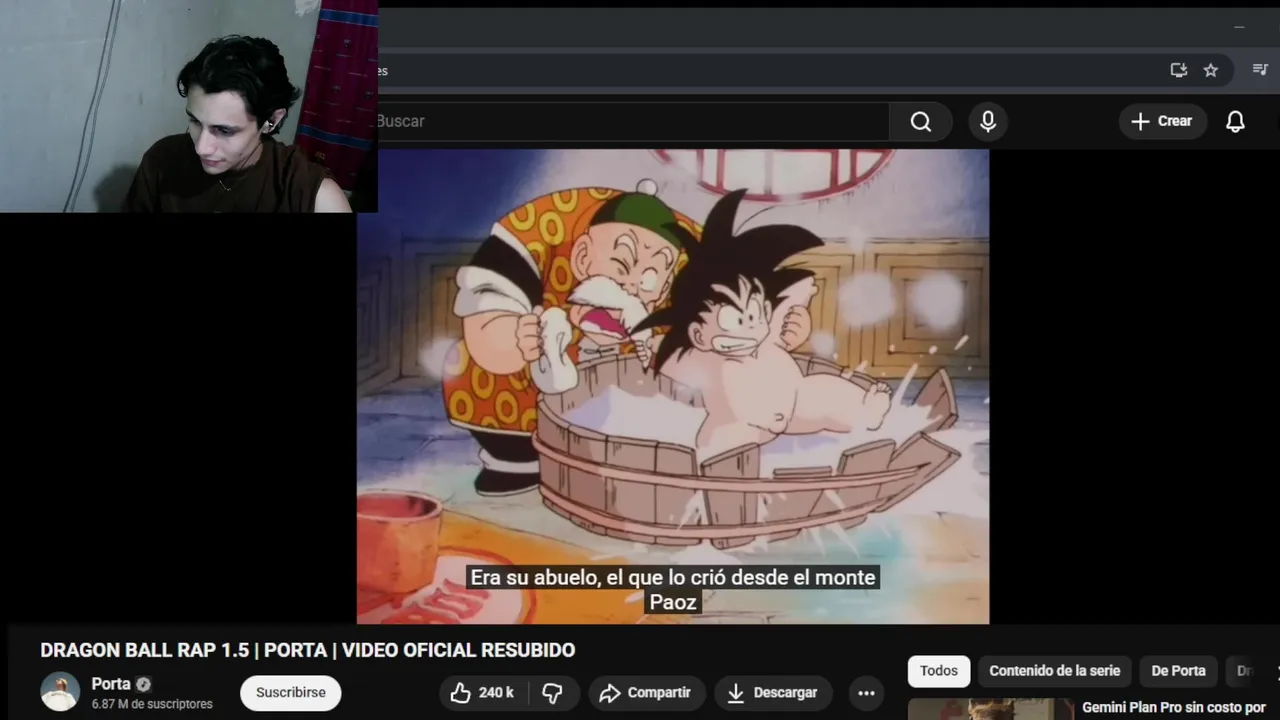The height and width of the screenshot is (720, 1280).
Task: Open the media control icon in browser toolbar
Action: pos(1260,70)
